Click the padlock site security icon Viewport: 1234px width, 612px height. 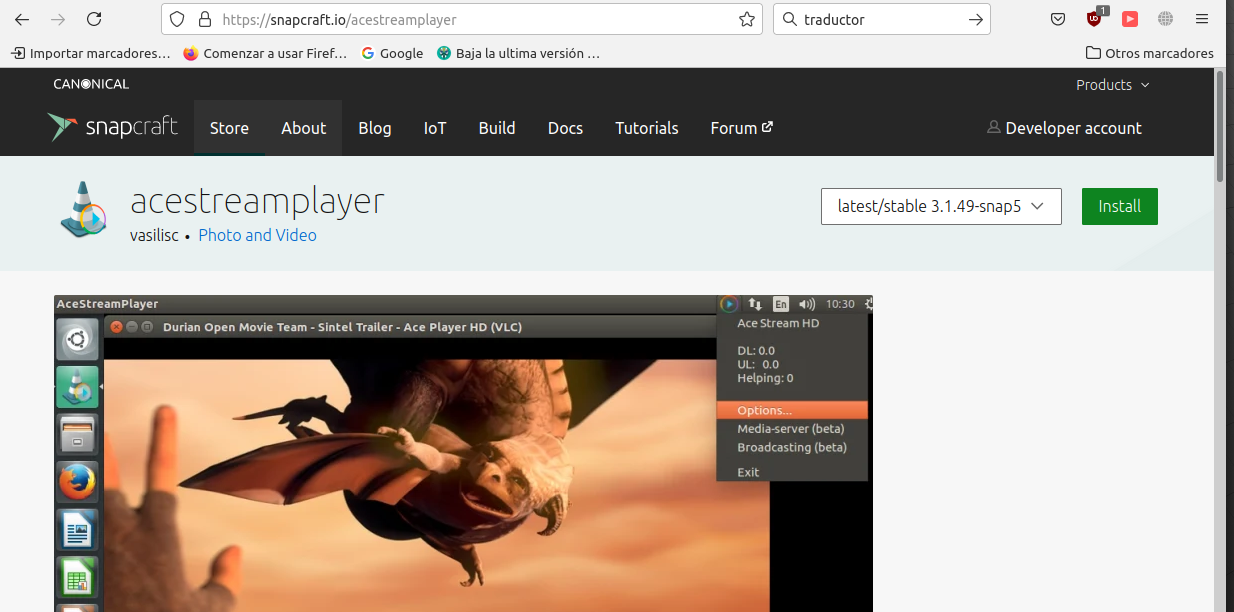(205, 19)
